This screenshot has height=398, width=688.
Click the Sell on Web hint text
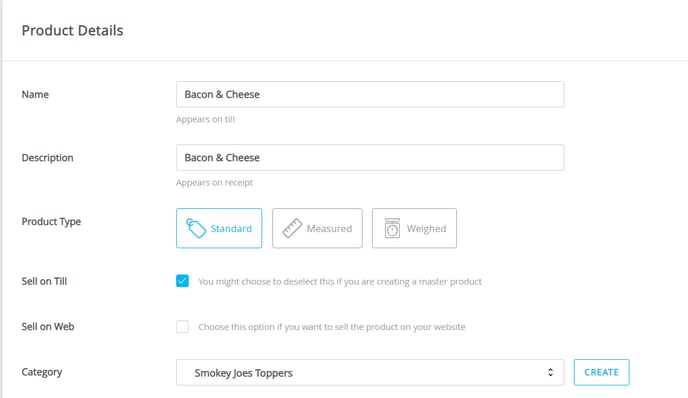tap(332, 327)
